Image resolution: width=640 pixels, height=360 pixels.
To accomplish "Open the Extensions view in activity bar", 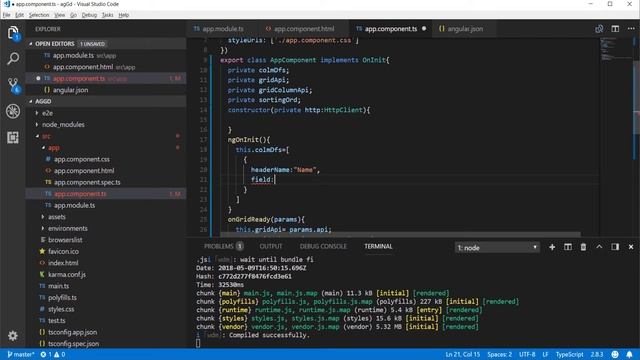I will pos(13,138).
